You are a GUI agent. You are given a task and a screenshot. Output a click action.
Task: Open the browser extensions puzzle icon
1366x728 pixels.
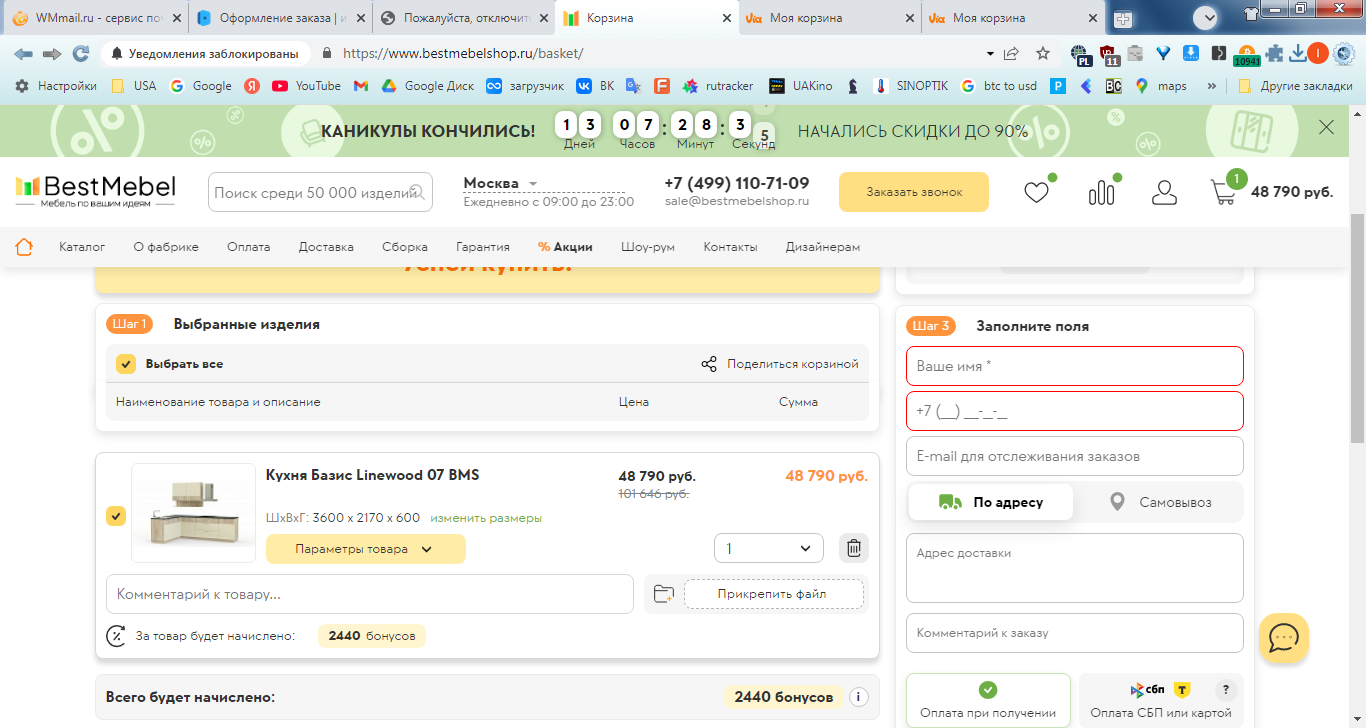[1273, 53]
